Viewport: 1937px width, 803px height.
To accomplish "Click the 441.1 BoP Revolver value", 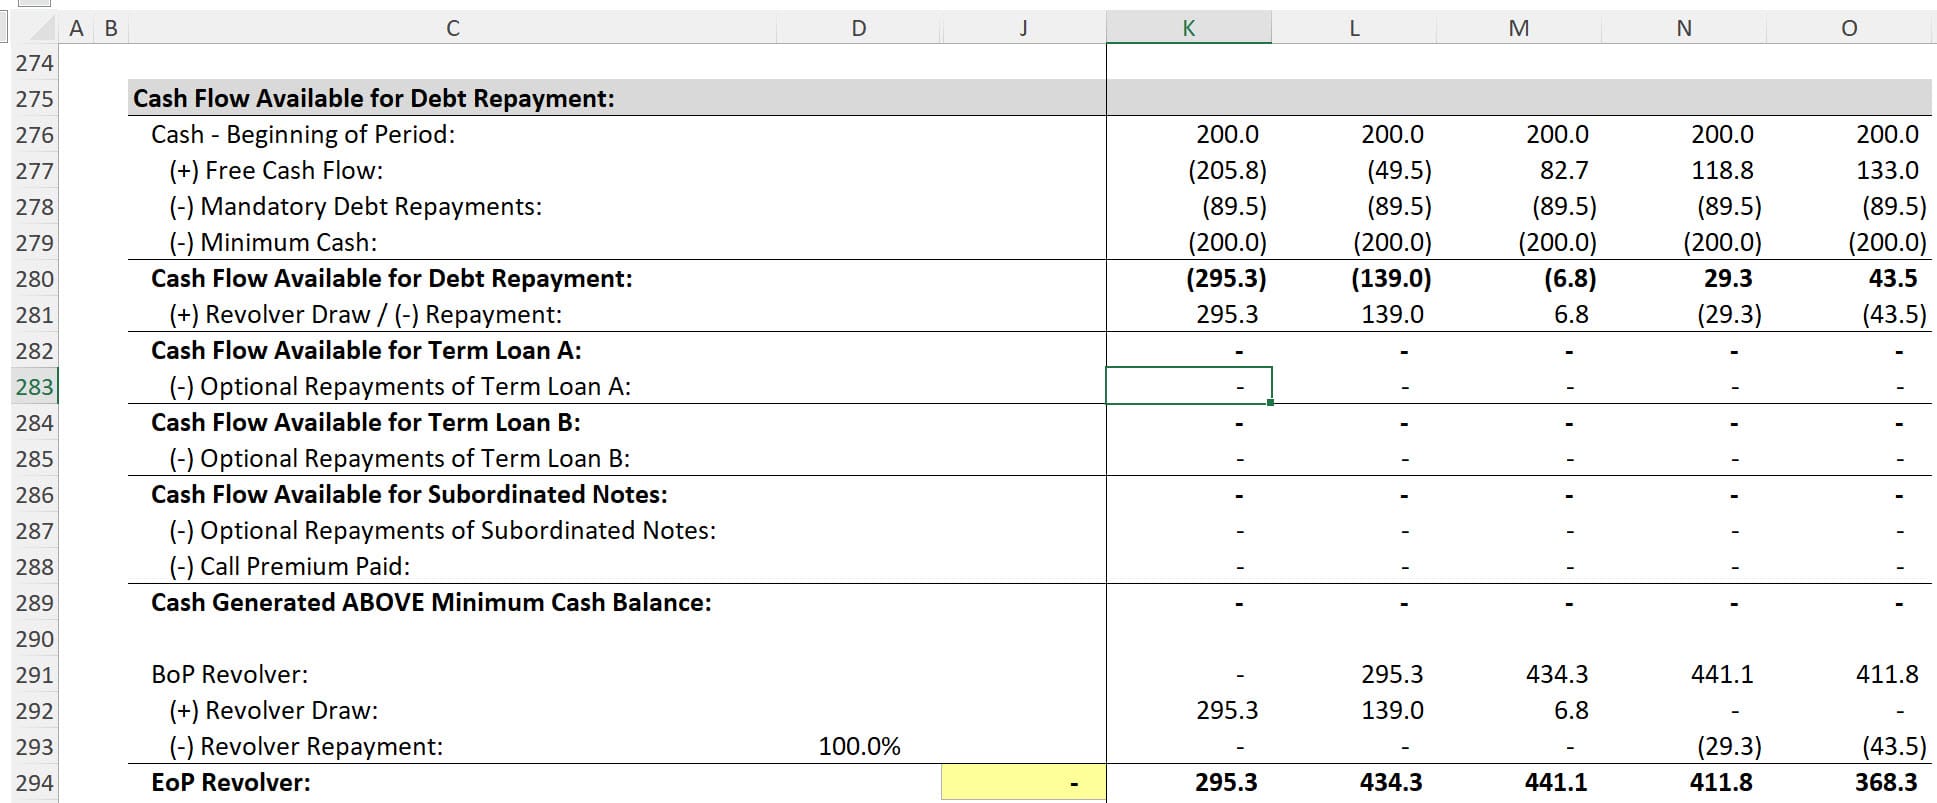I will (1722, 674).
